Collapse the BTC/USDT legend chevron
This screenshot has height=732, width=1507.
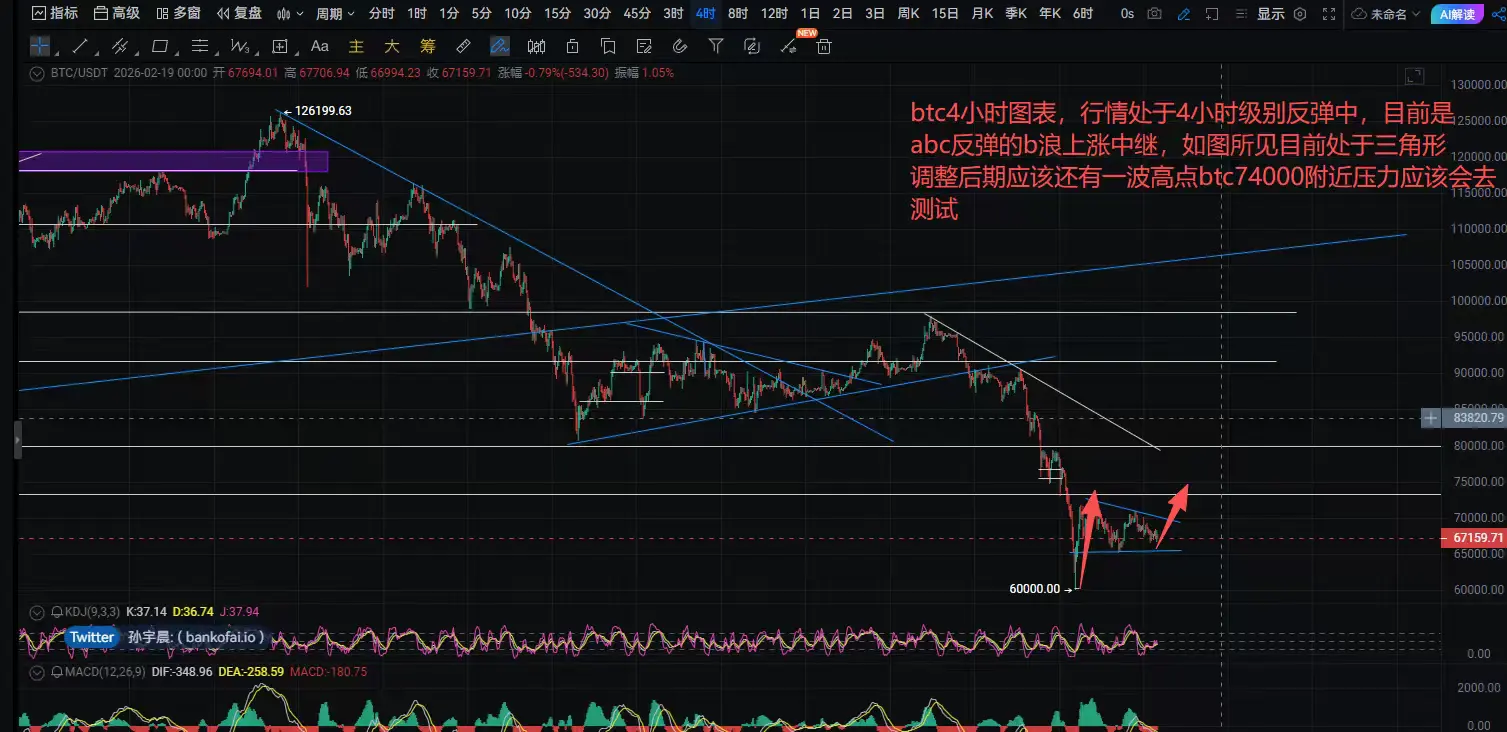(37, 73)
